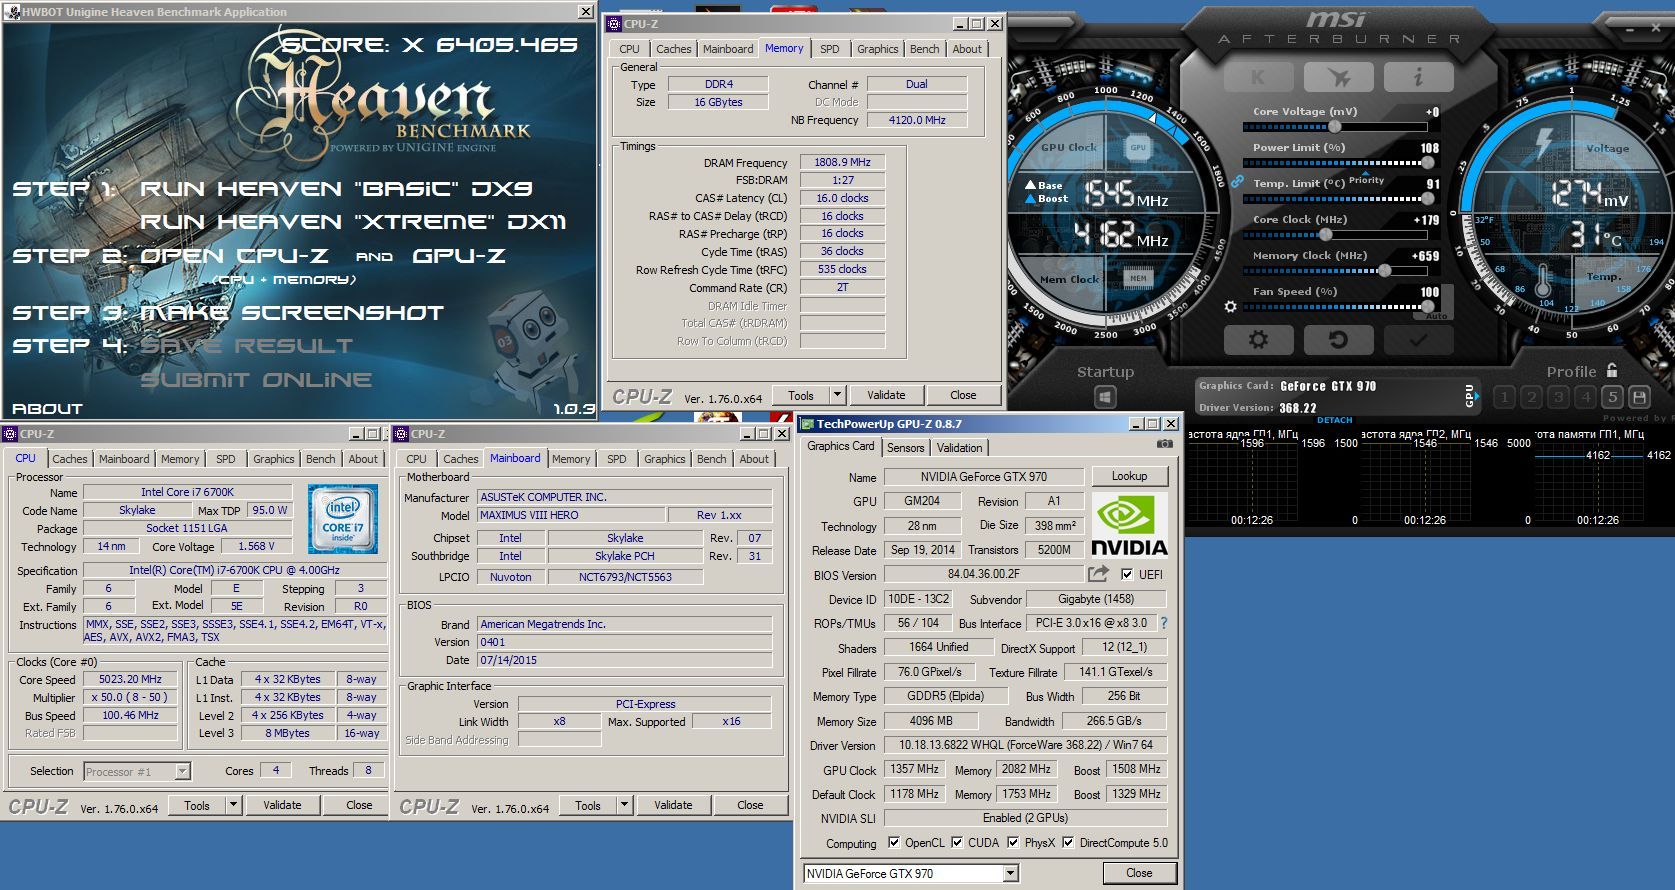1675x890 pixels.
Task: Click the question mark beside Bus Interface
Action: click(x=1163, y=623)
